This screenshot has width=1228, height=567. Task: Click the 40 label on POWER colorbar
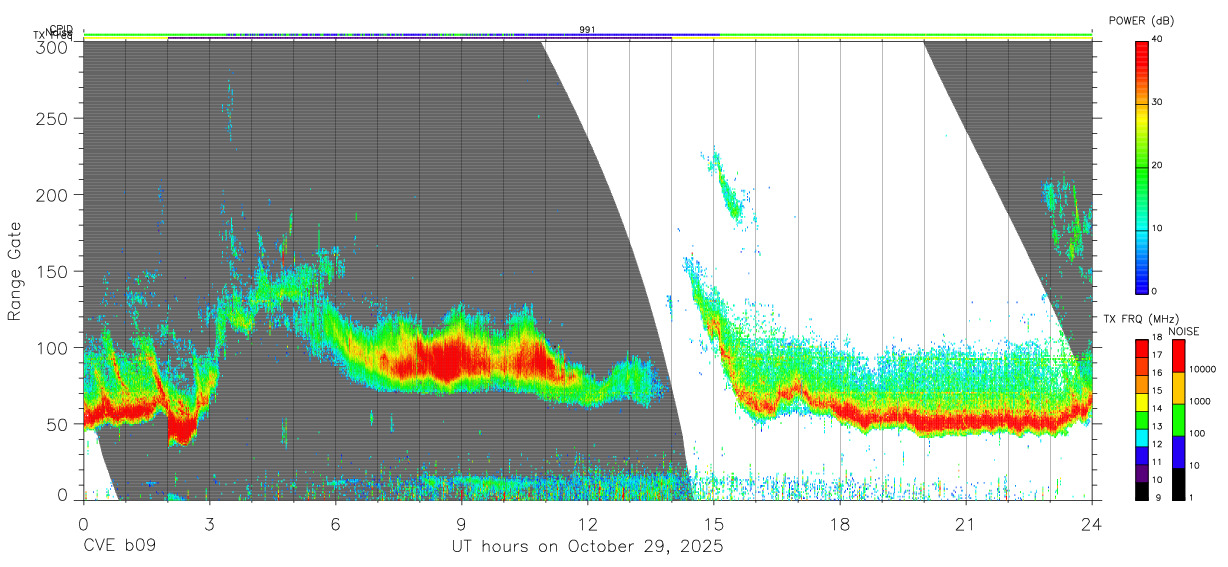(1158, 39)
